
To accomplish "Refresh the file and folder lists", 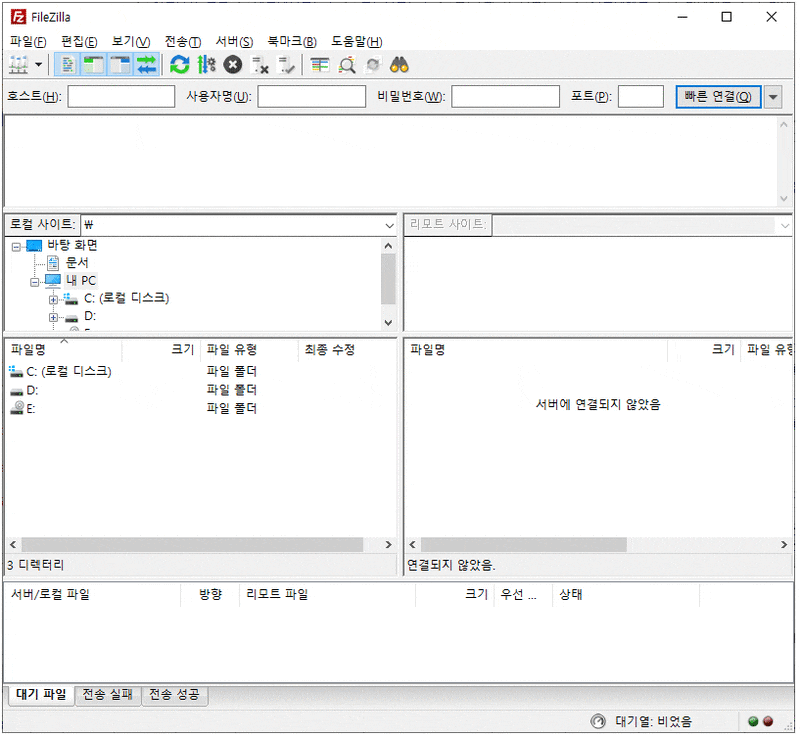I will 180,65.
